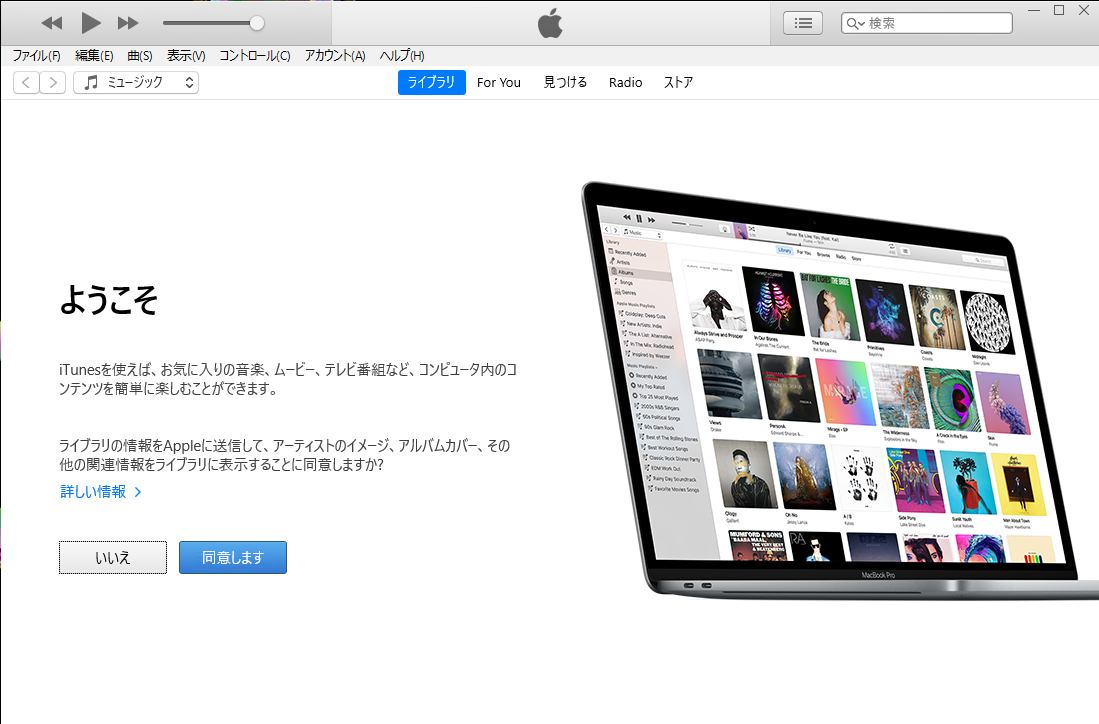
Task: Click the Apple logo in the toolbar
Action: (549, 22)
